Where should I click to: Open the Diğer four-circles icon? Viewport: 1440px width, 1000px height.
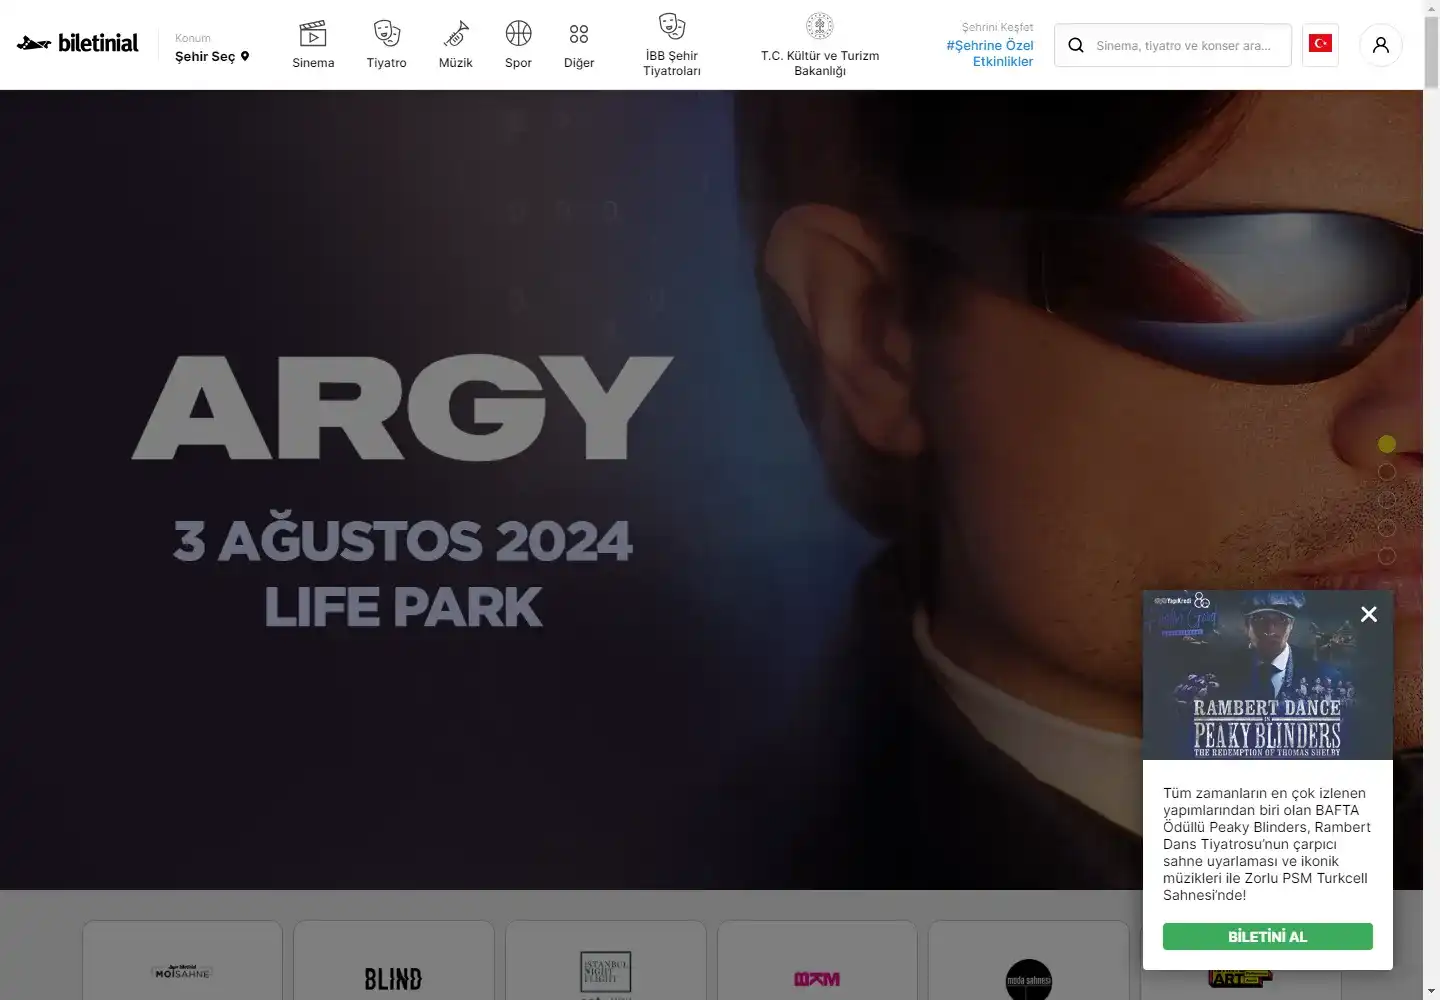579,34
